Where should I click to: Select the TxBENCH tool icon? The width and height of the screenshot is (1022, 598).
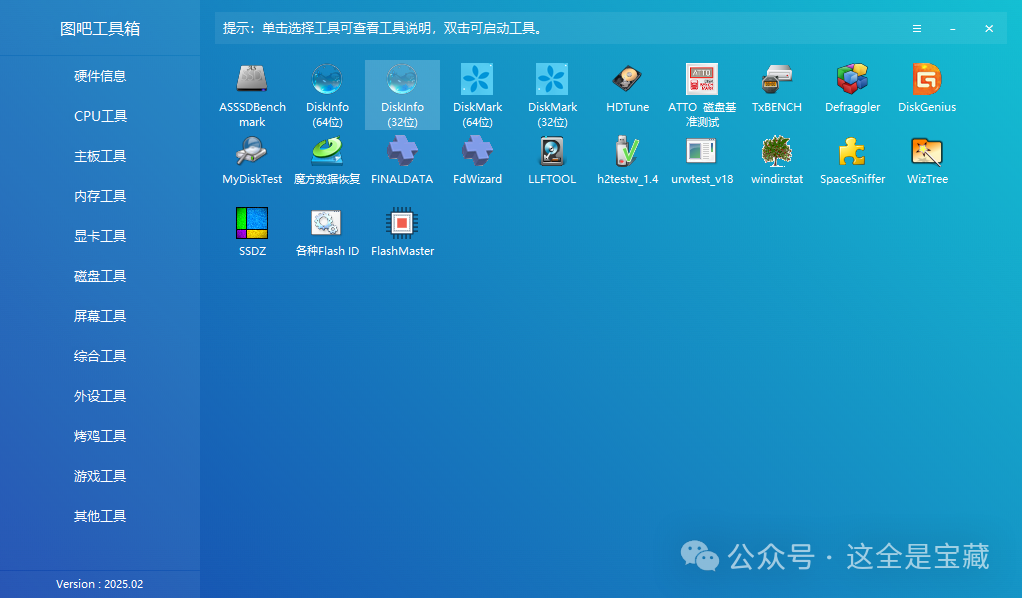[777, 79]
